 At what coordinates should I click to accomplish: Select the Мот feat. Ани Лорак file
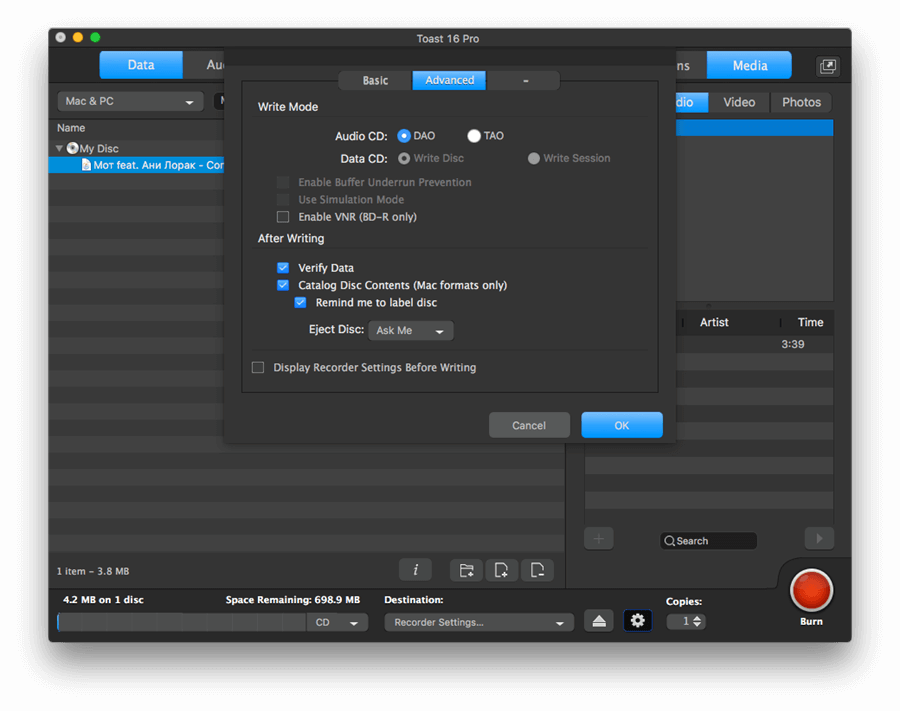pos(137,165)
